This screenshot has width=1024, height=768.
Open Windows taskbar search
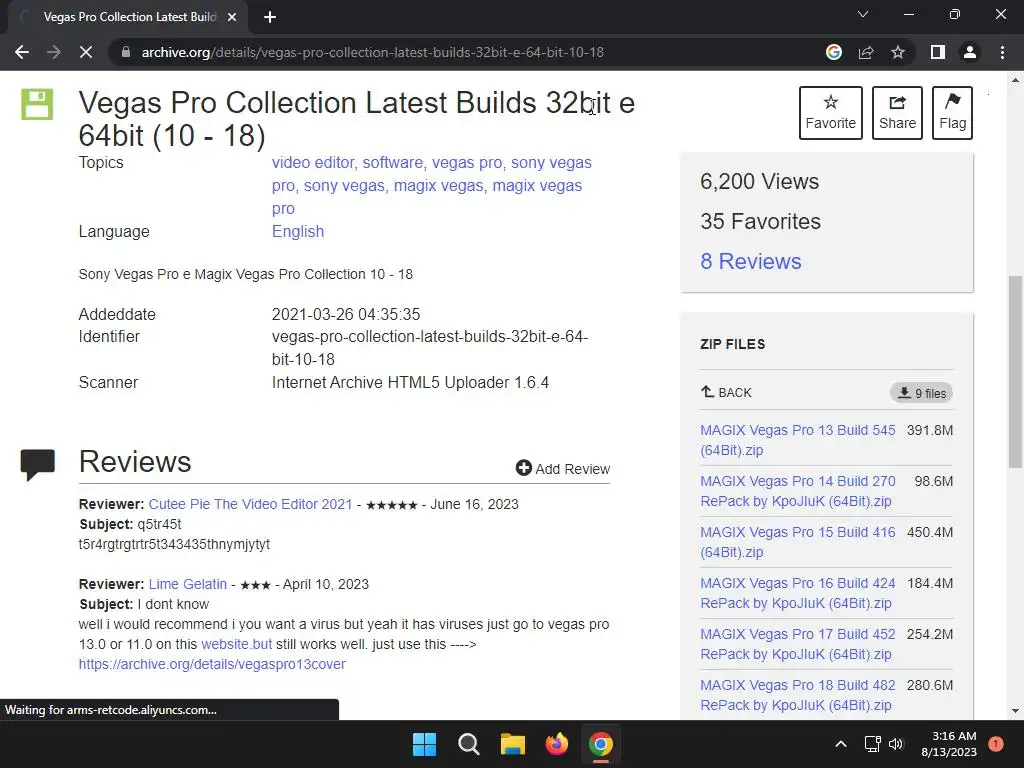tap(468, 744)
